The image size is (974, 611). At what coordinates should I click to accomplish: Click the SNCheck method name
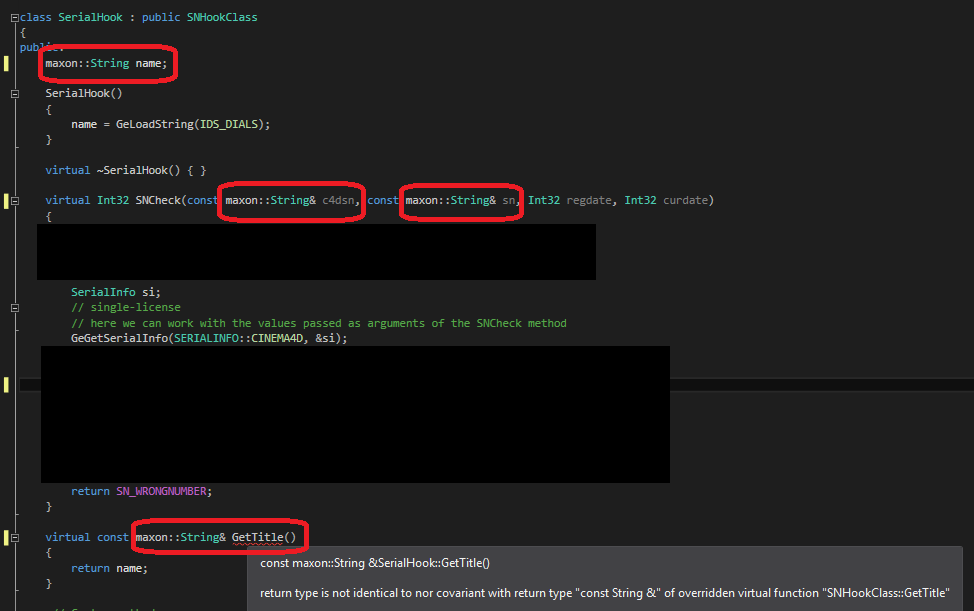157,201
